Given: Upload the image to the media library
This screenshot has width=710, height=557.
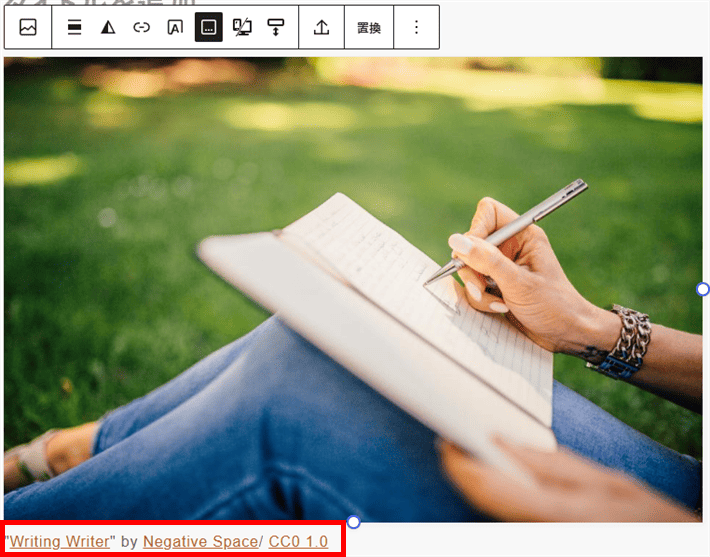Looking at the screenshot, I should 321,27.
